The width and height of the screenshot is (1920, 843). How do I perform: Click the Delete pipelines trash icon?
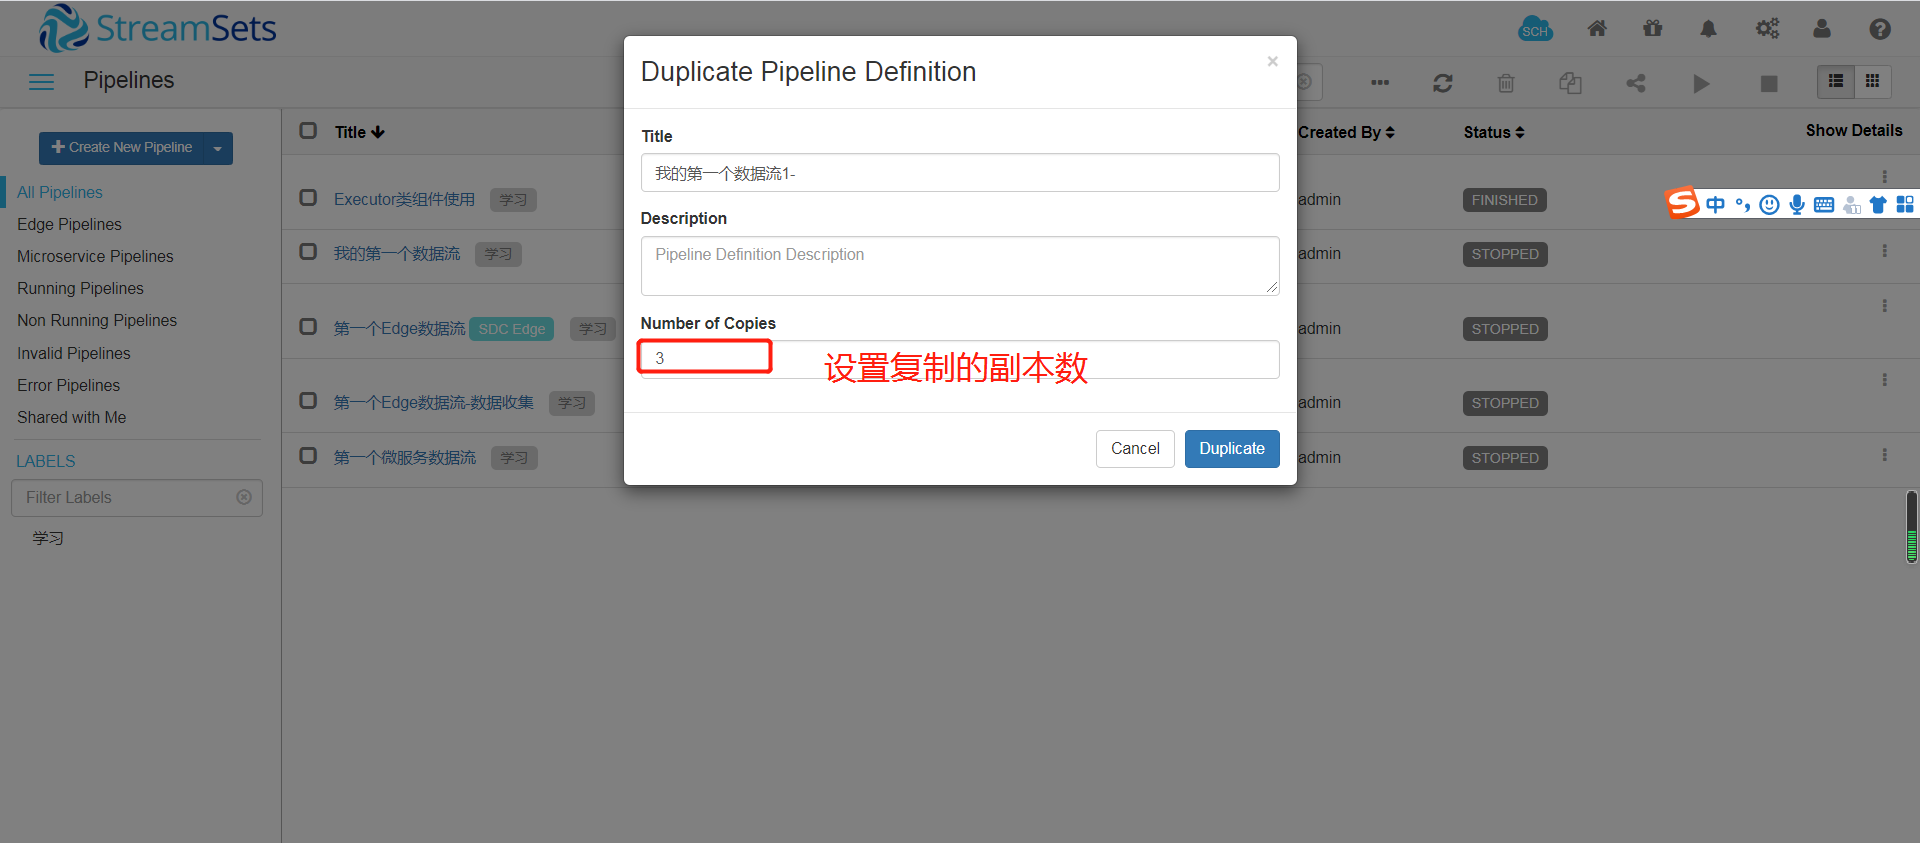click(1505, 83)
